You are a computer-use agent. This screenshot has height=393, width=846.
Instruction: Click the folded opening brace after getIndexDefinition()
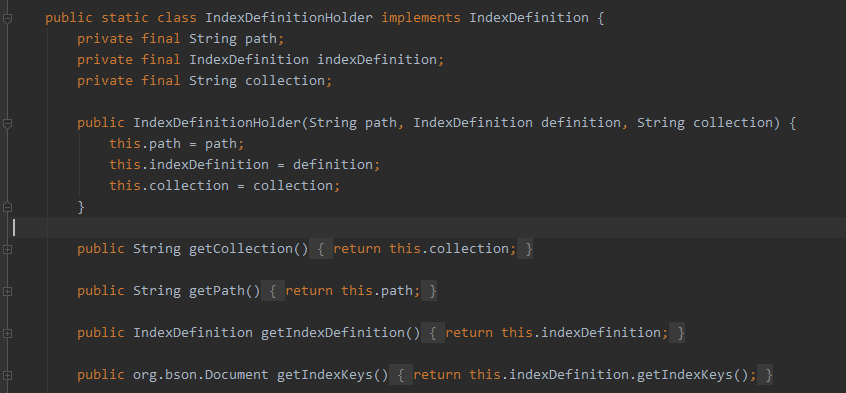point(433,333)
